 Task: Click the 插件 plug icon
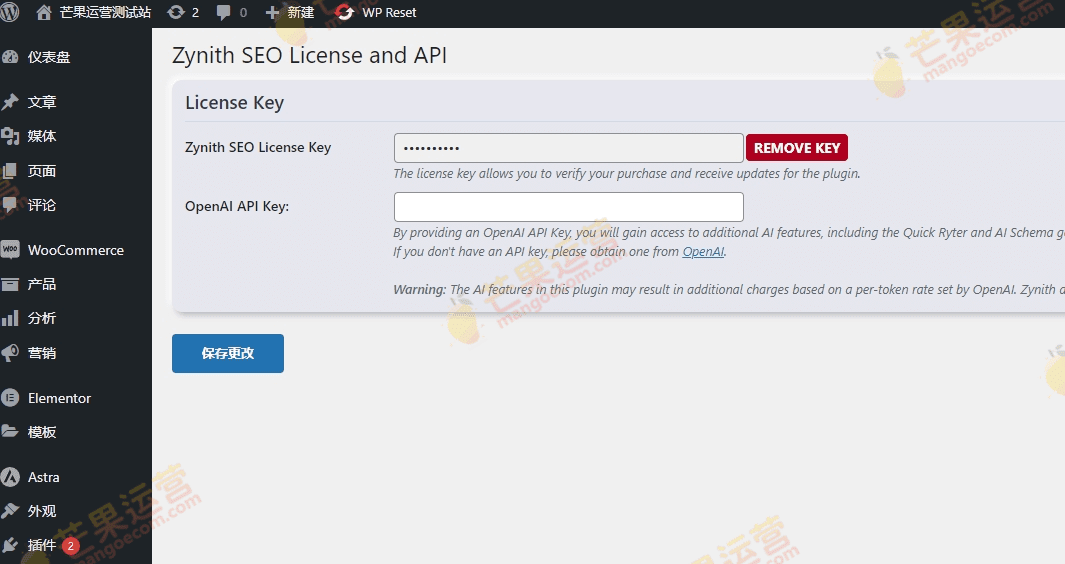[10, 545]
